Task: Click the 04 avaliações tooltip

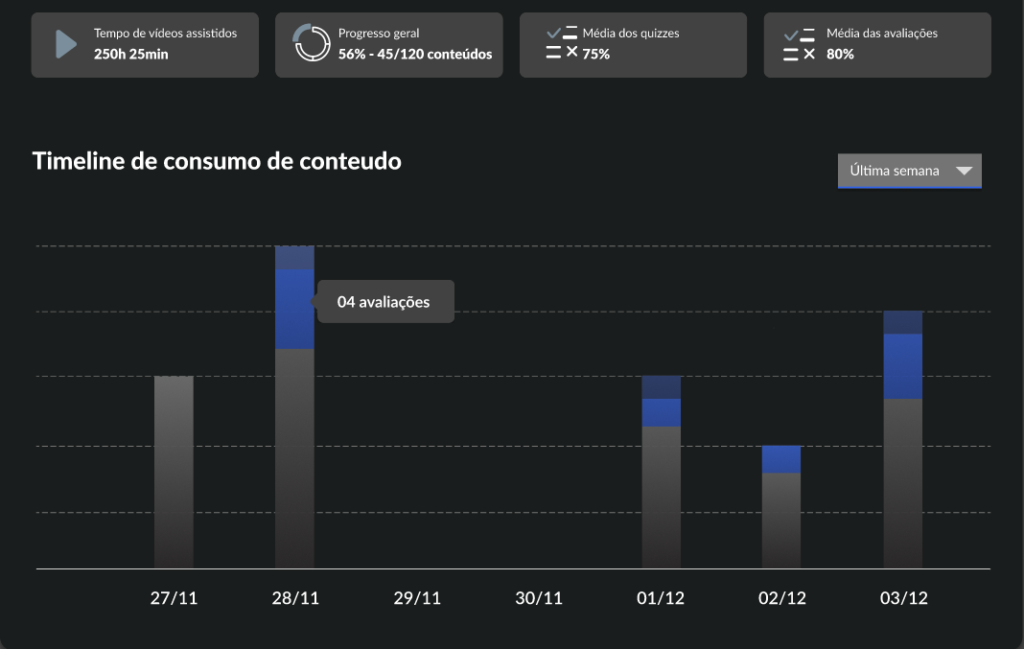Action: (x=385, y=301)
